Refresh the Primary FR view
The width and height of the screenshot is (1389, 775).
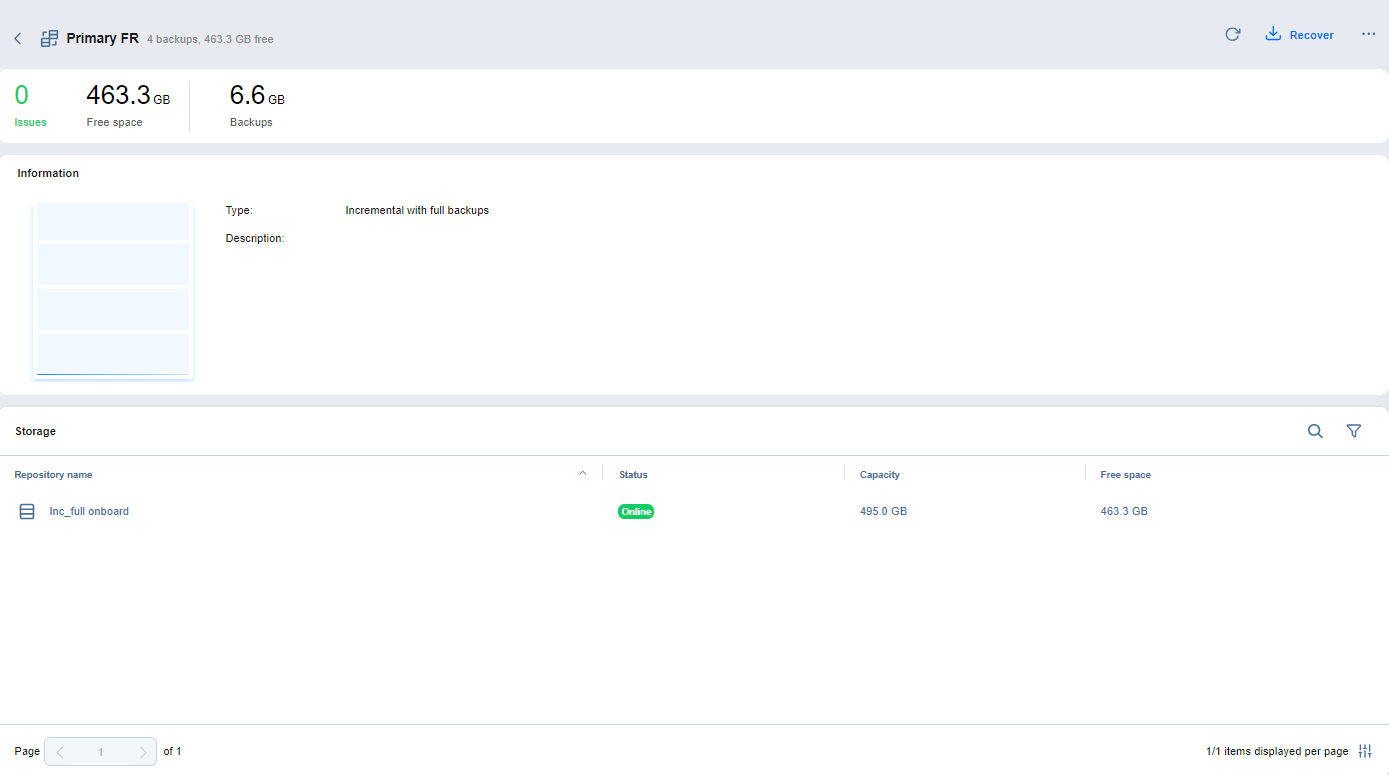pyautogui.click(x=1232, y=33)
